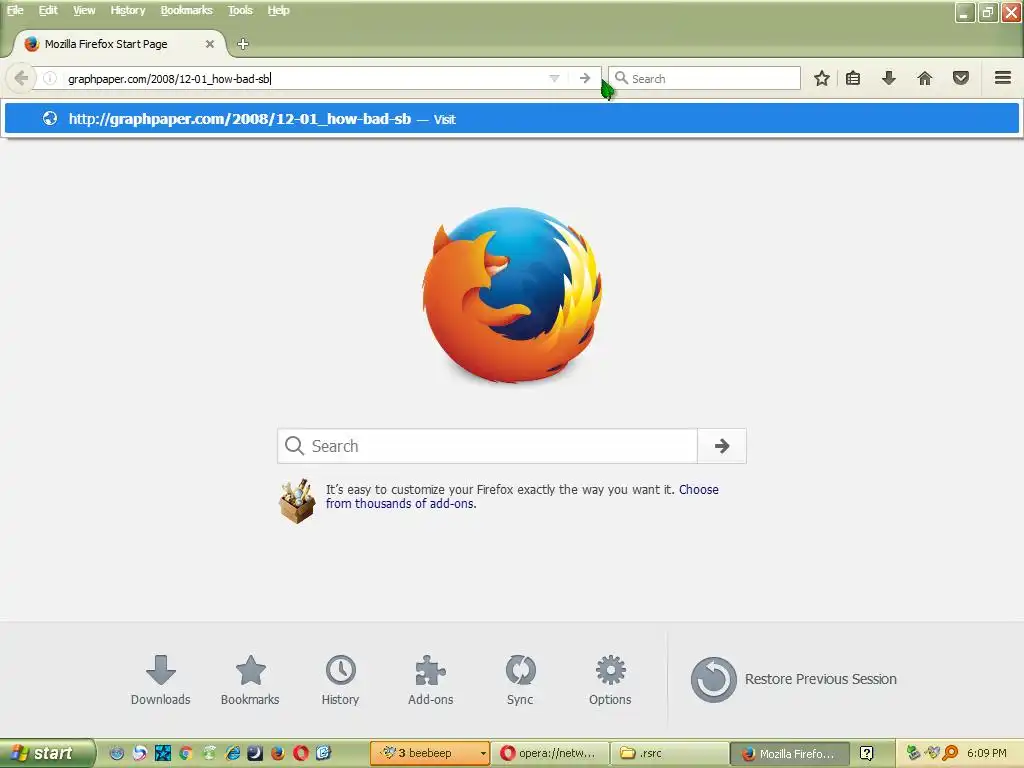This screenshot has height=768, width=1024.
Task: Open the hamburger menu button
Action: pos(1003,78)
